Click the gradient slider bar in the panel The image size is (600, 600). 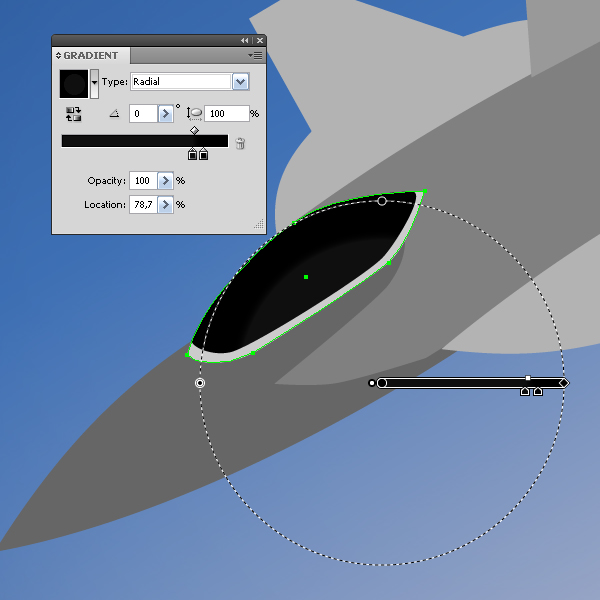145,141
